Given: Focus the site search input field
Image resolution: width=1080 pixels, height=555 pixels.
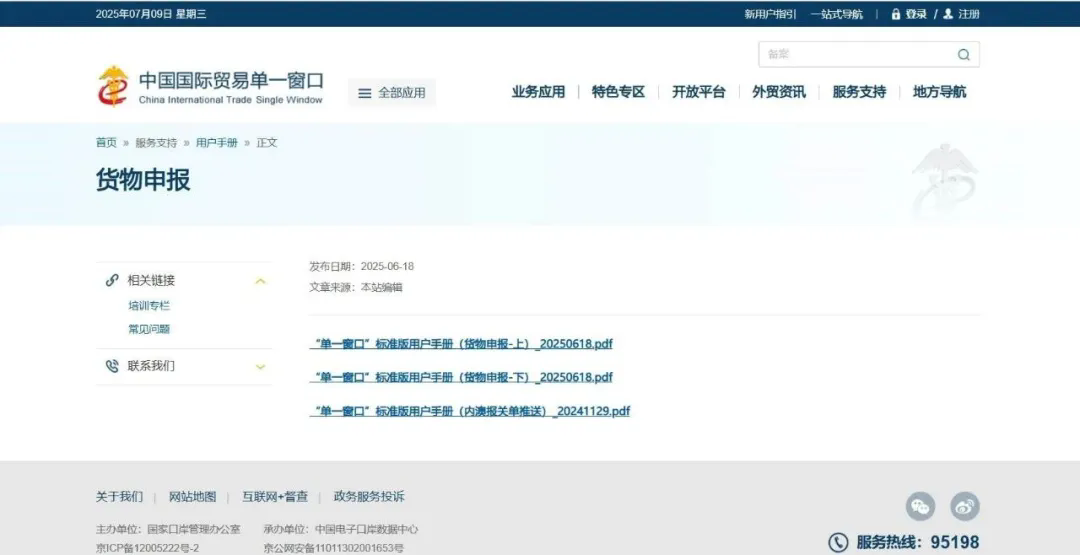Looking at the screenshot, I should [855, 55].
